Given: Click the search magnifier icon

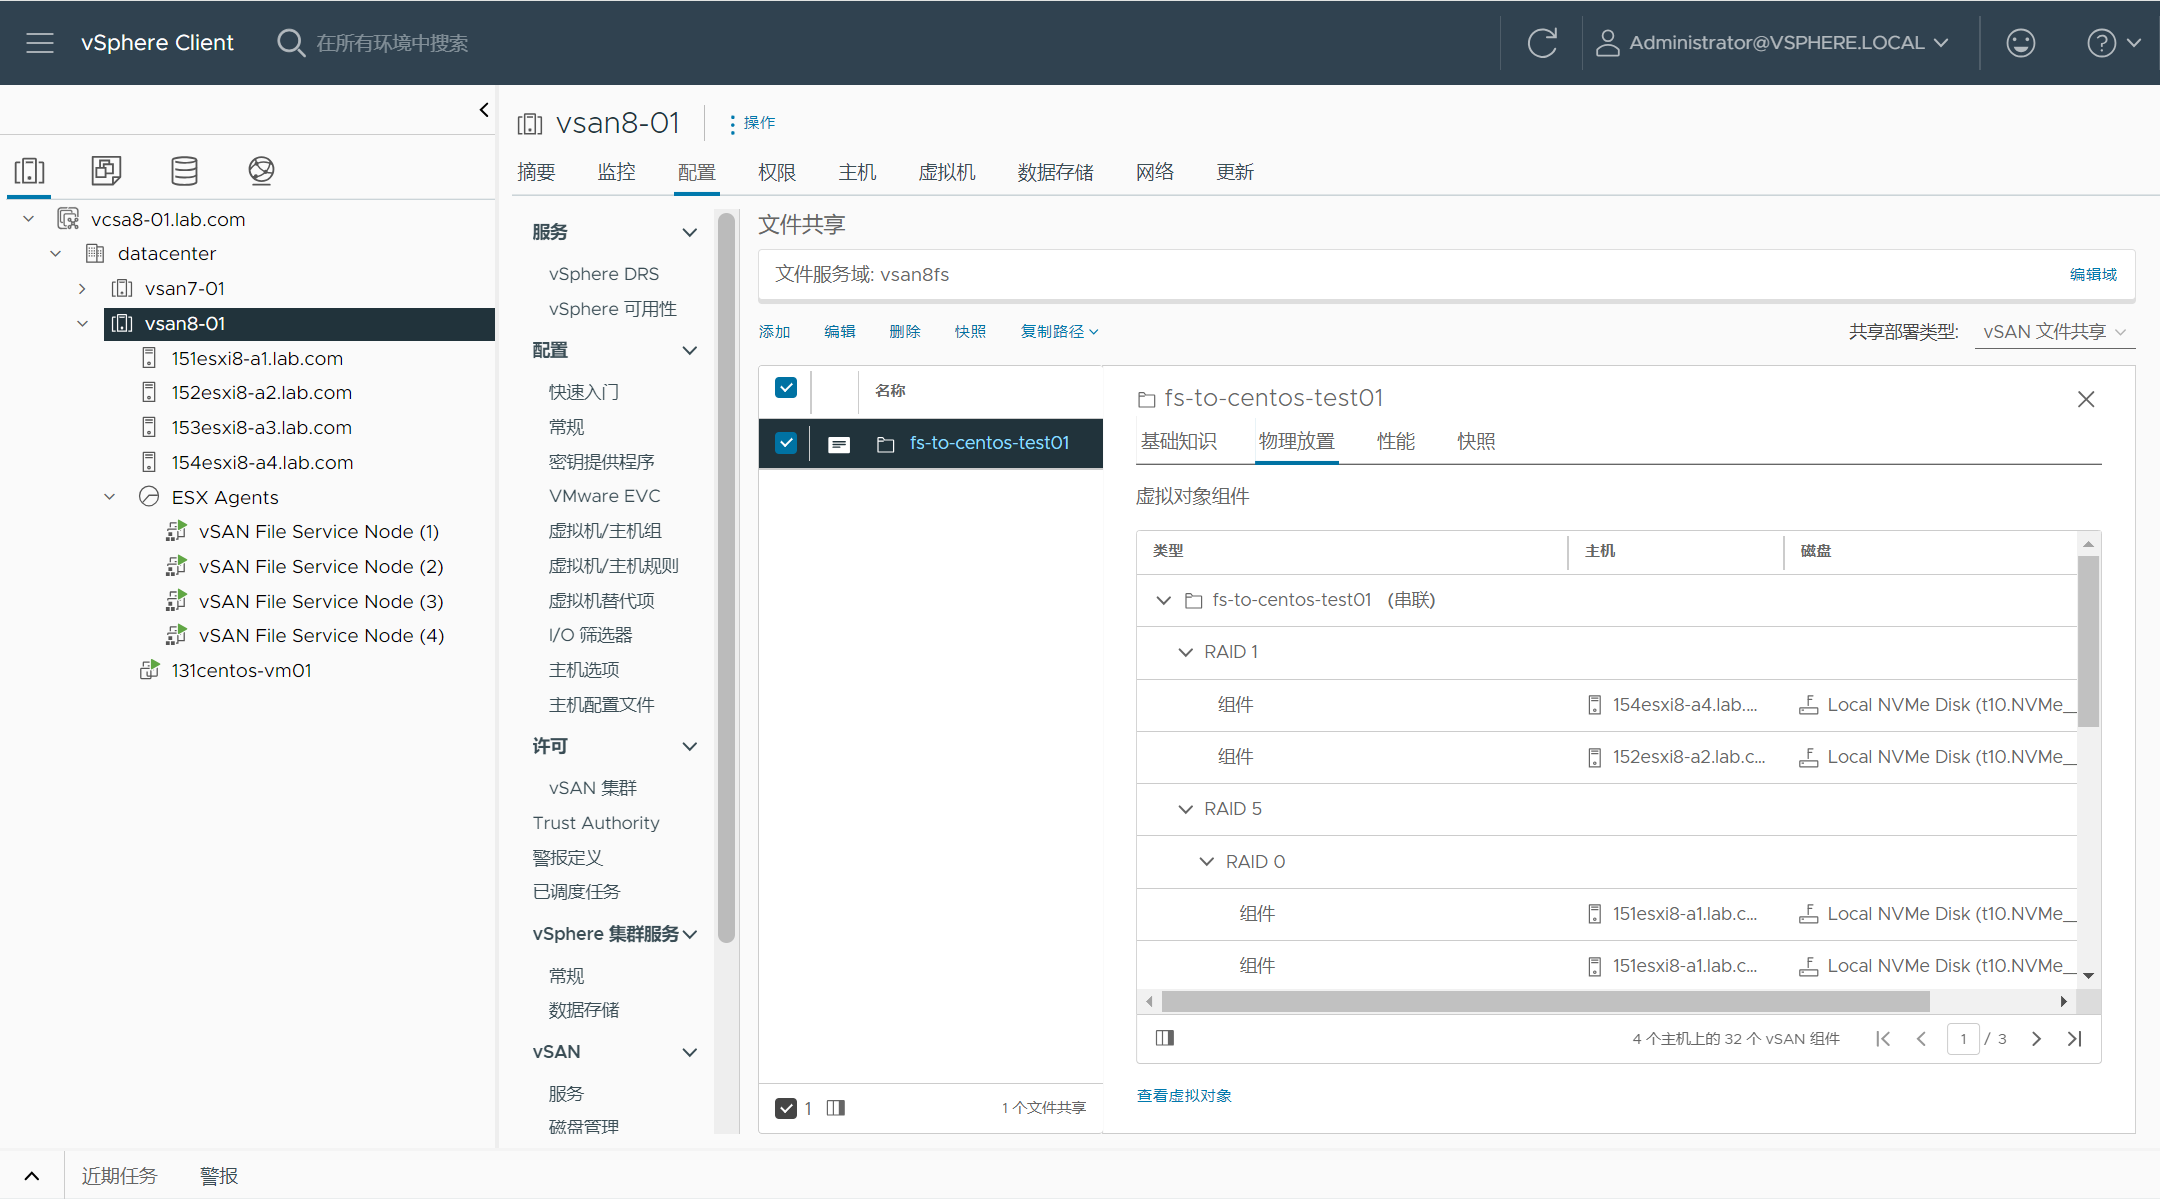Looking at the screenshot, I should click(290, 43).
